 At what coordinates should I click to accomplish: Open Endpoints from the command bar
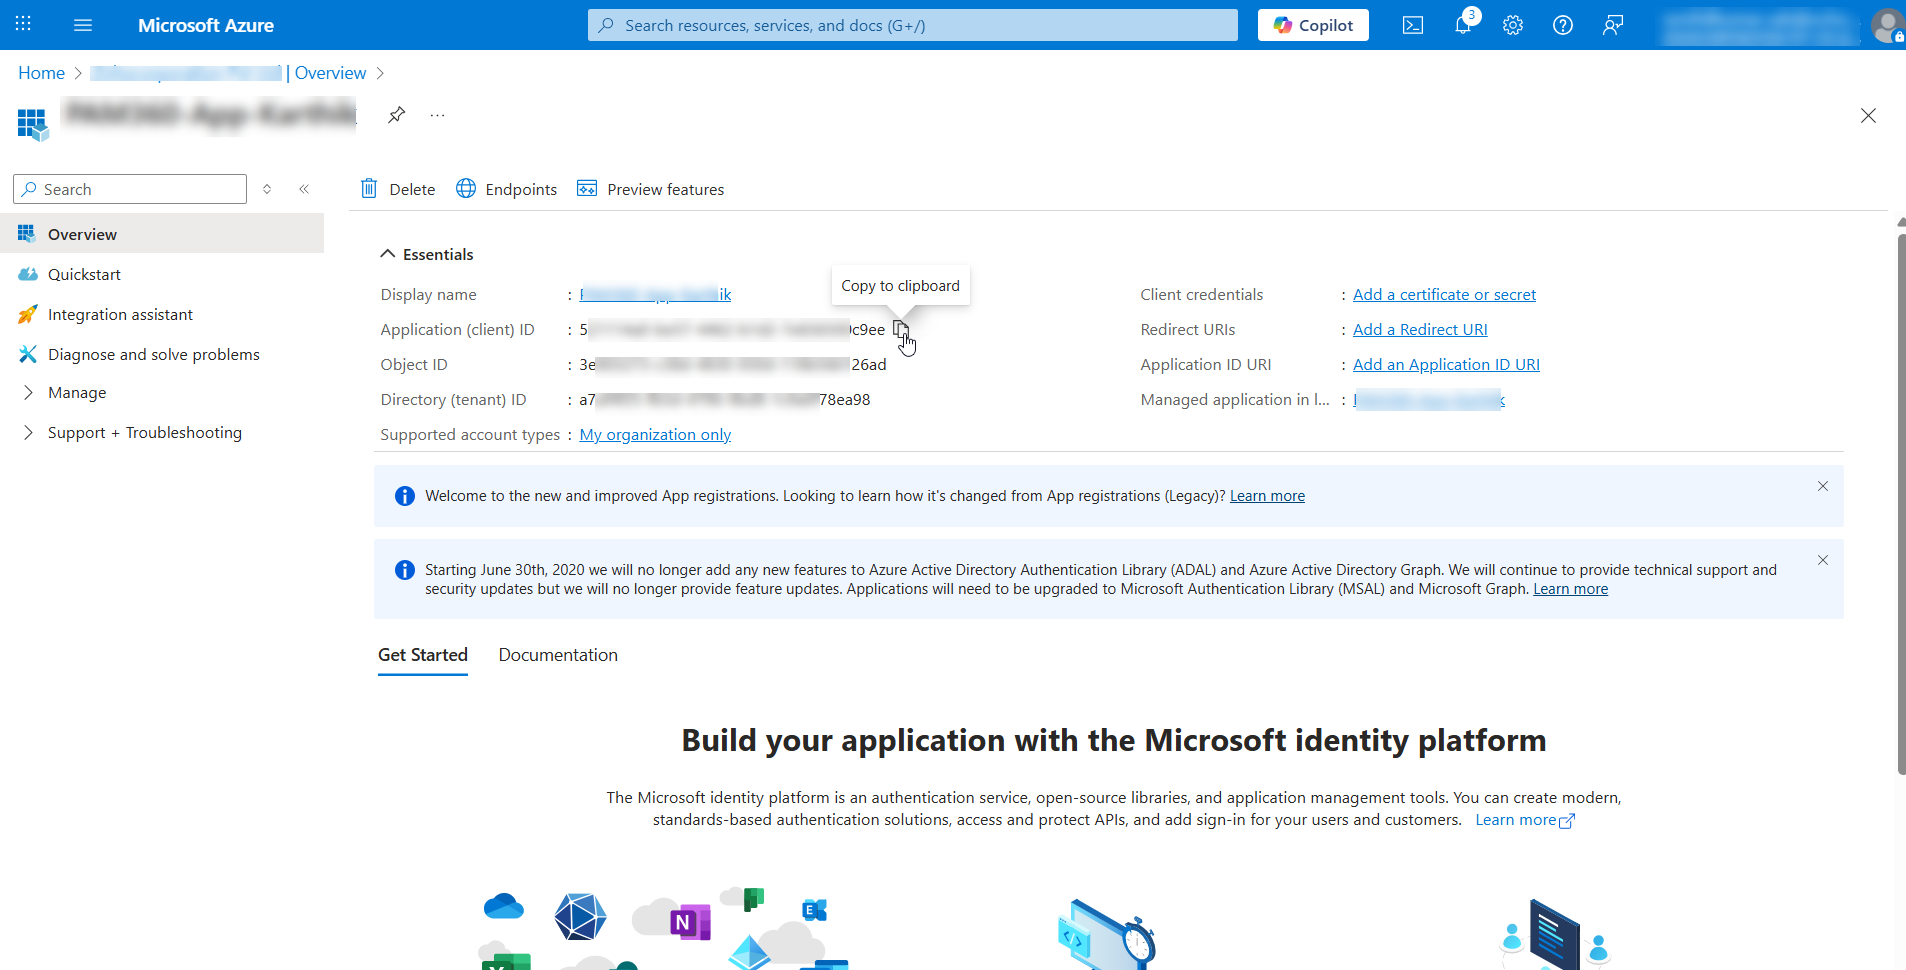pos(506,189)
